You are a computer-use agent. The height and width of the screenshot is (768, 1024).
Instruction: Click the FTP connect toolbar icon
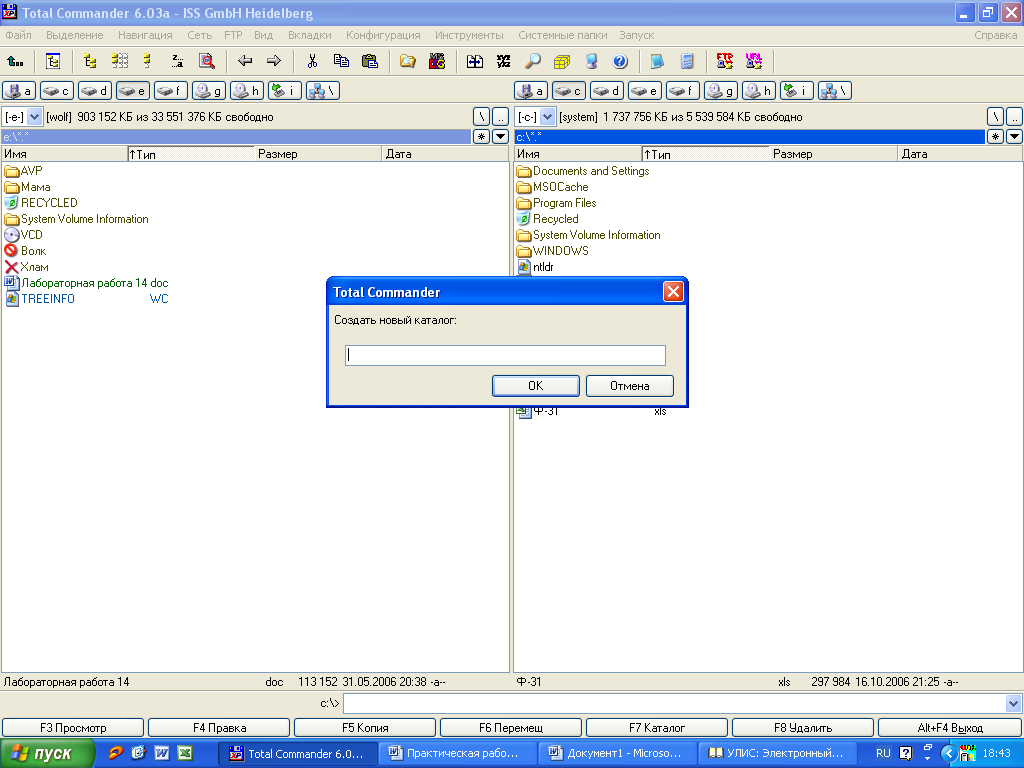(x=725, y=61)
